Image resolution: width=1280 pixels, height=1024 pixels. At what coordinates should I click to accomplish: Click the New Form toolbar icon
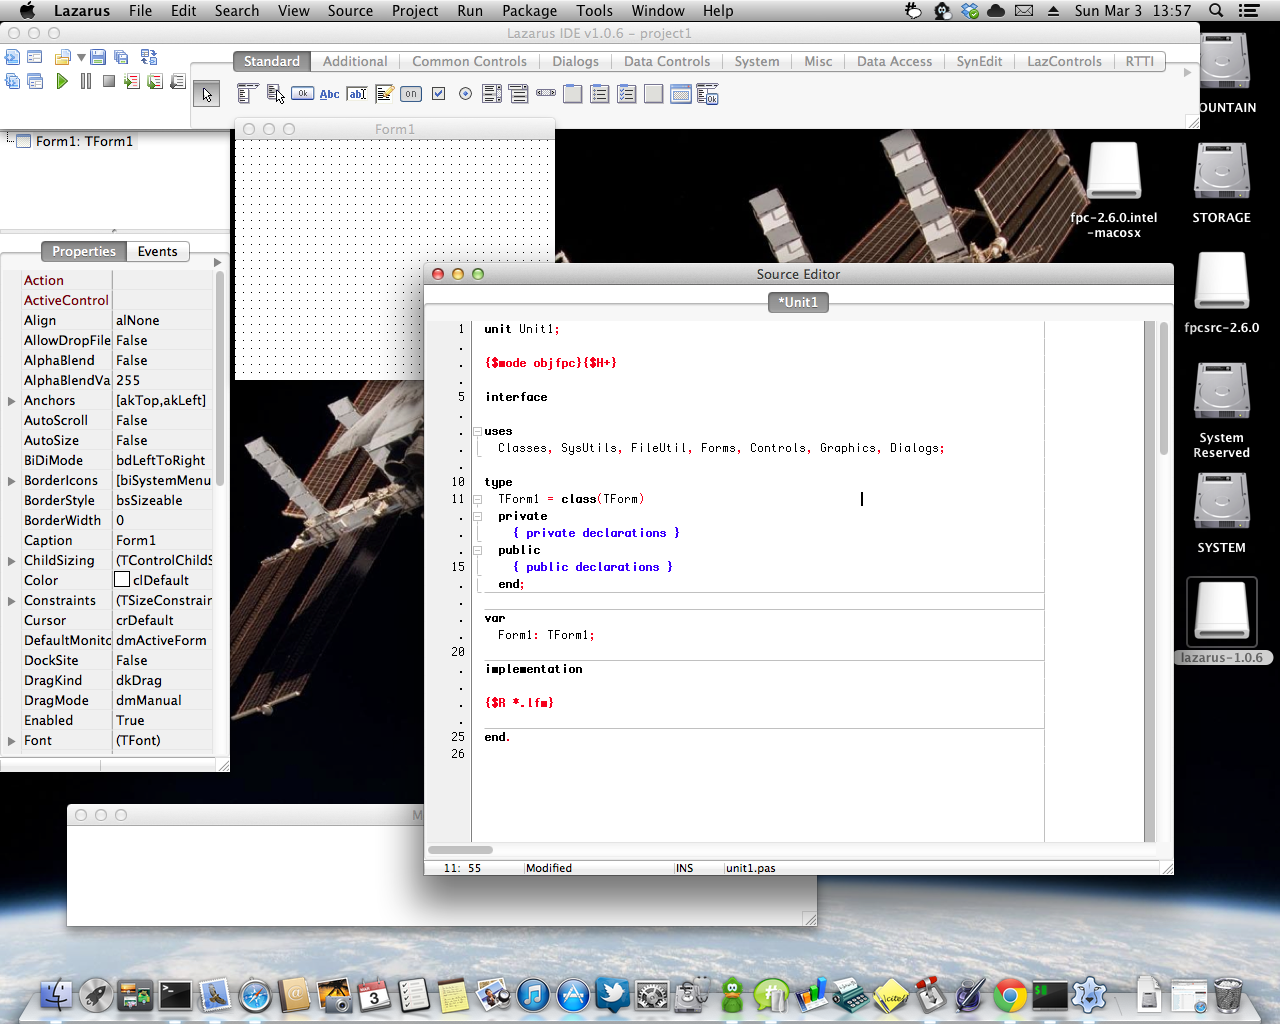[x=35, y=57]
